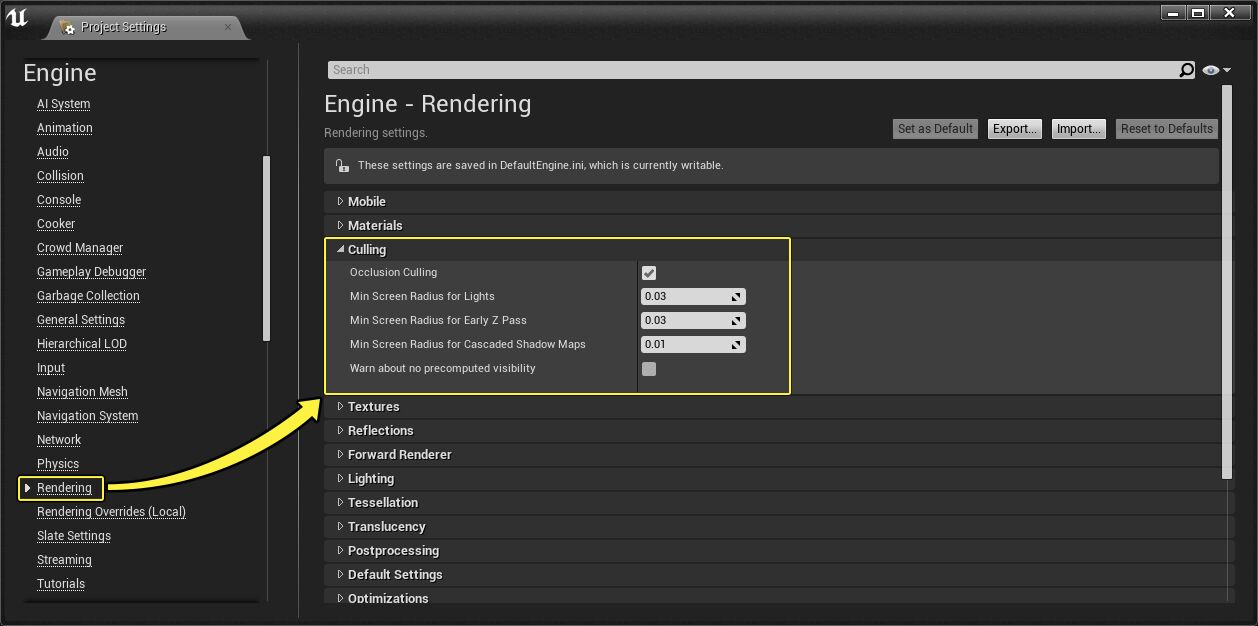1258x626 pixels.
Task: Click the Early Z Pass value spinner arrow
Action: (x=736, y=321)
